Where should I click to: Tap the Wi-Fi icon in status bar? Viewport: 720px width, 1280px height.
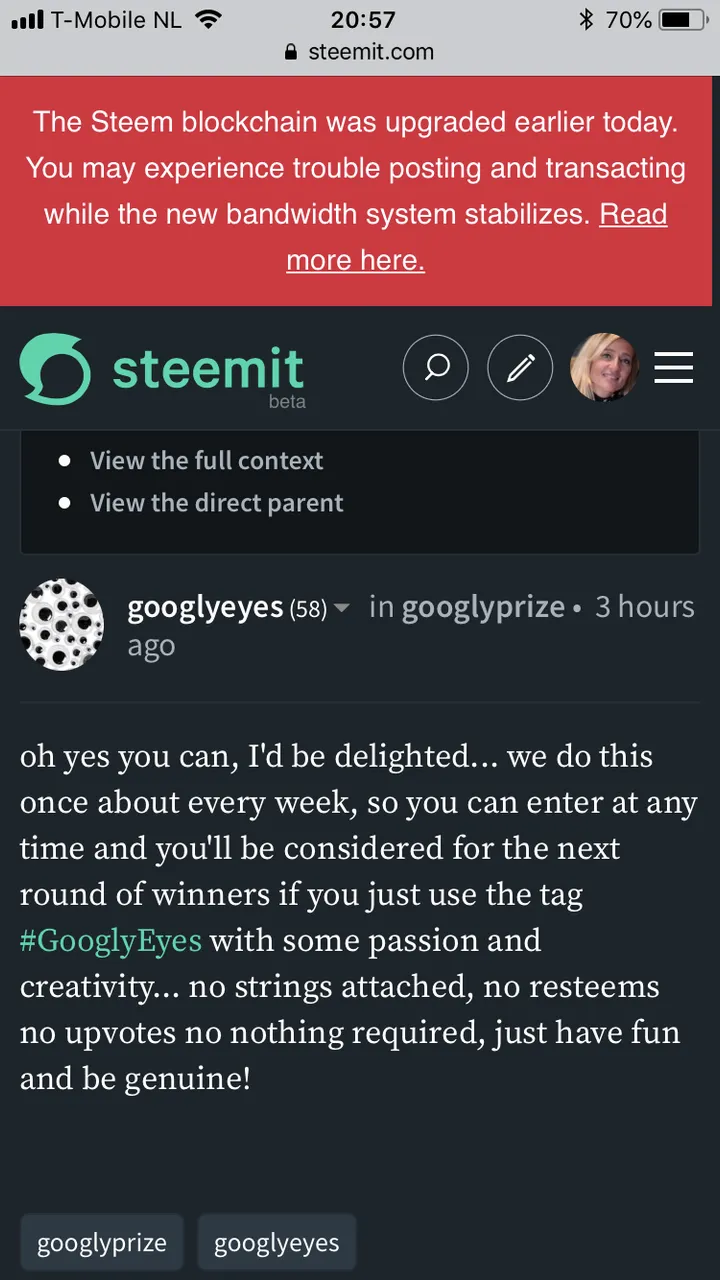[208, 20]
